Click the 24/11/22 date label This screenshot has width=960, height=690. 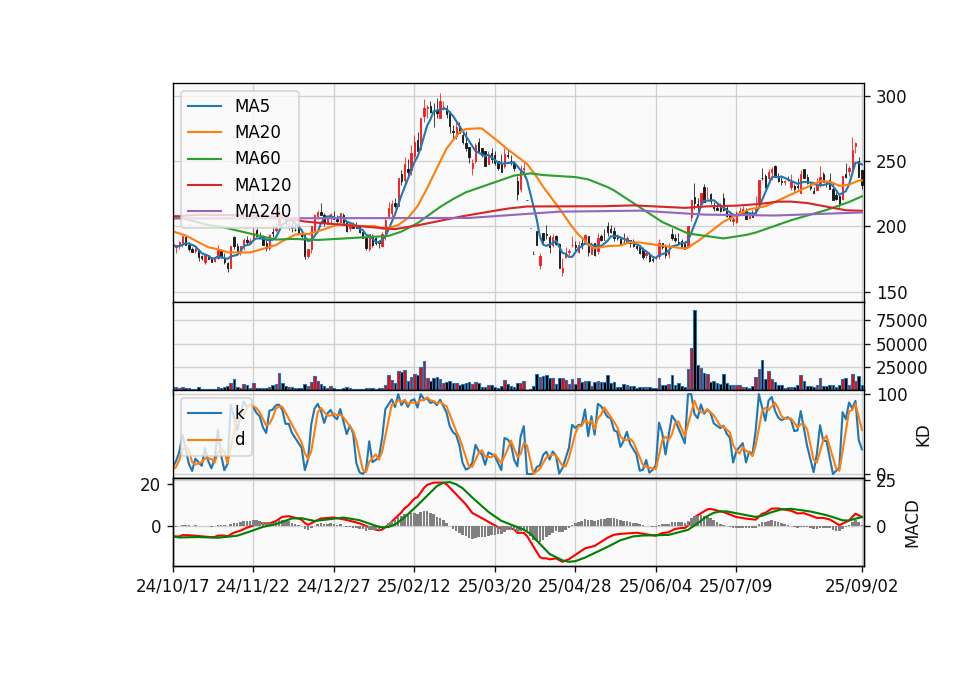pyautogui.click(x=253, y=587)
